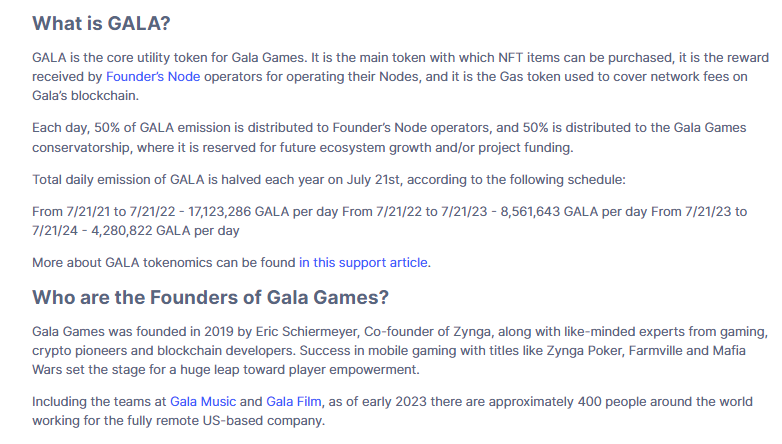This screenshot has height=444, width=782.
Task: Follow the 'in this support article' link
Action: (x=363, y=263)
